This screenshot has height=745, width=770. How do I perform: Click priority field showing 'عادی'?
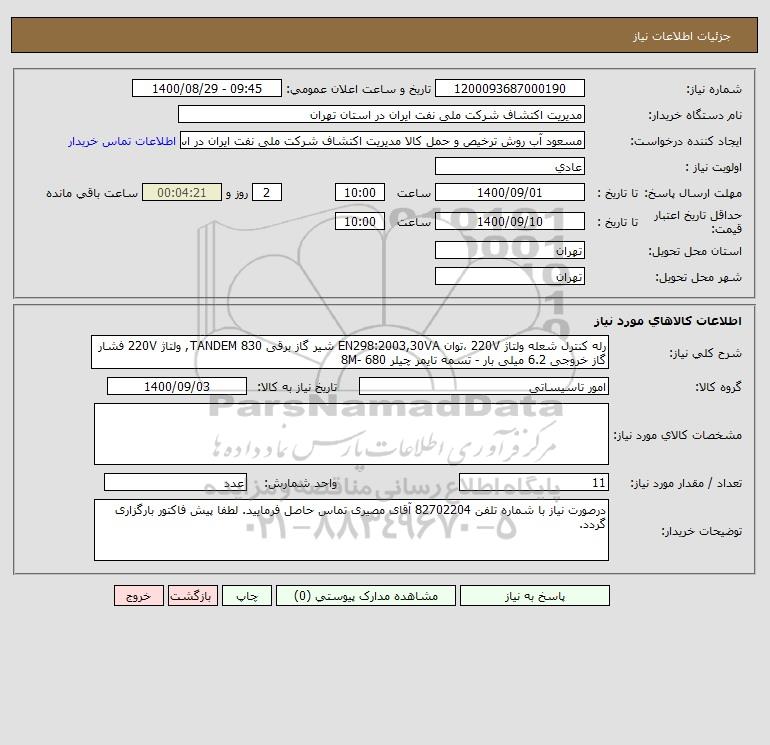[510, 166]
